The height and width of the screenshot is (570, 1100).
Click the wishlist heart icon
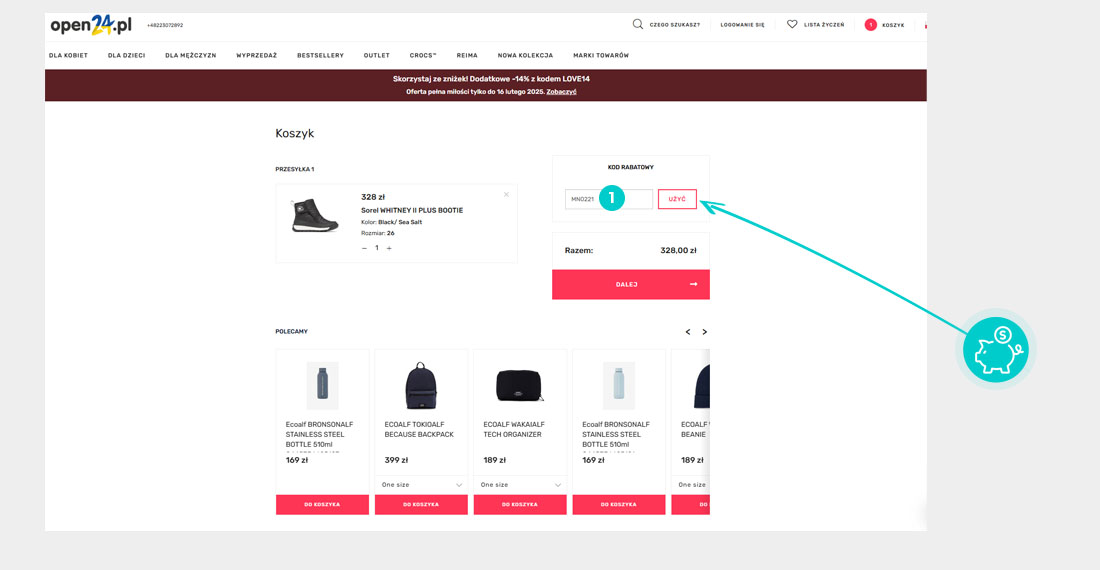tap(792, 25)
